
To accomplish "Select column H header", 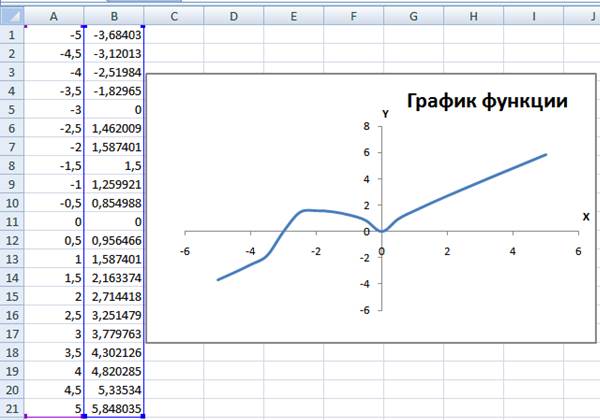I will click(474, 16).
